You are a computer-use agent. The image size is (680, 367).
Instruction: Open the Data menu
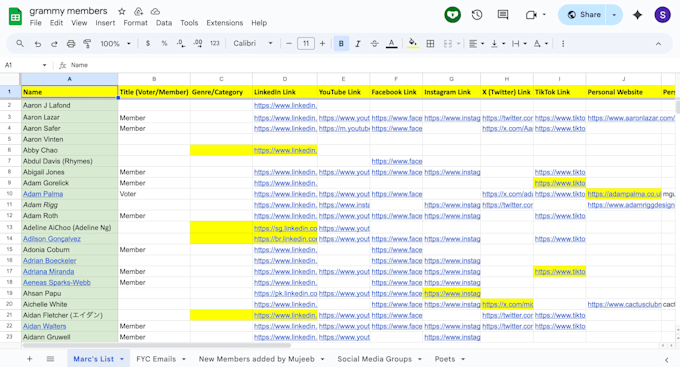coord(164,23)
